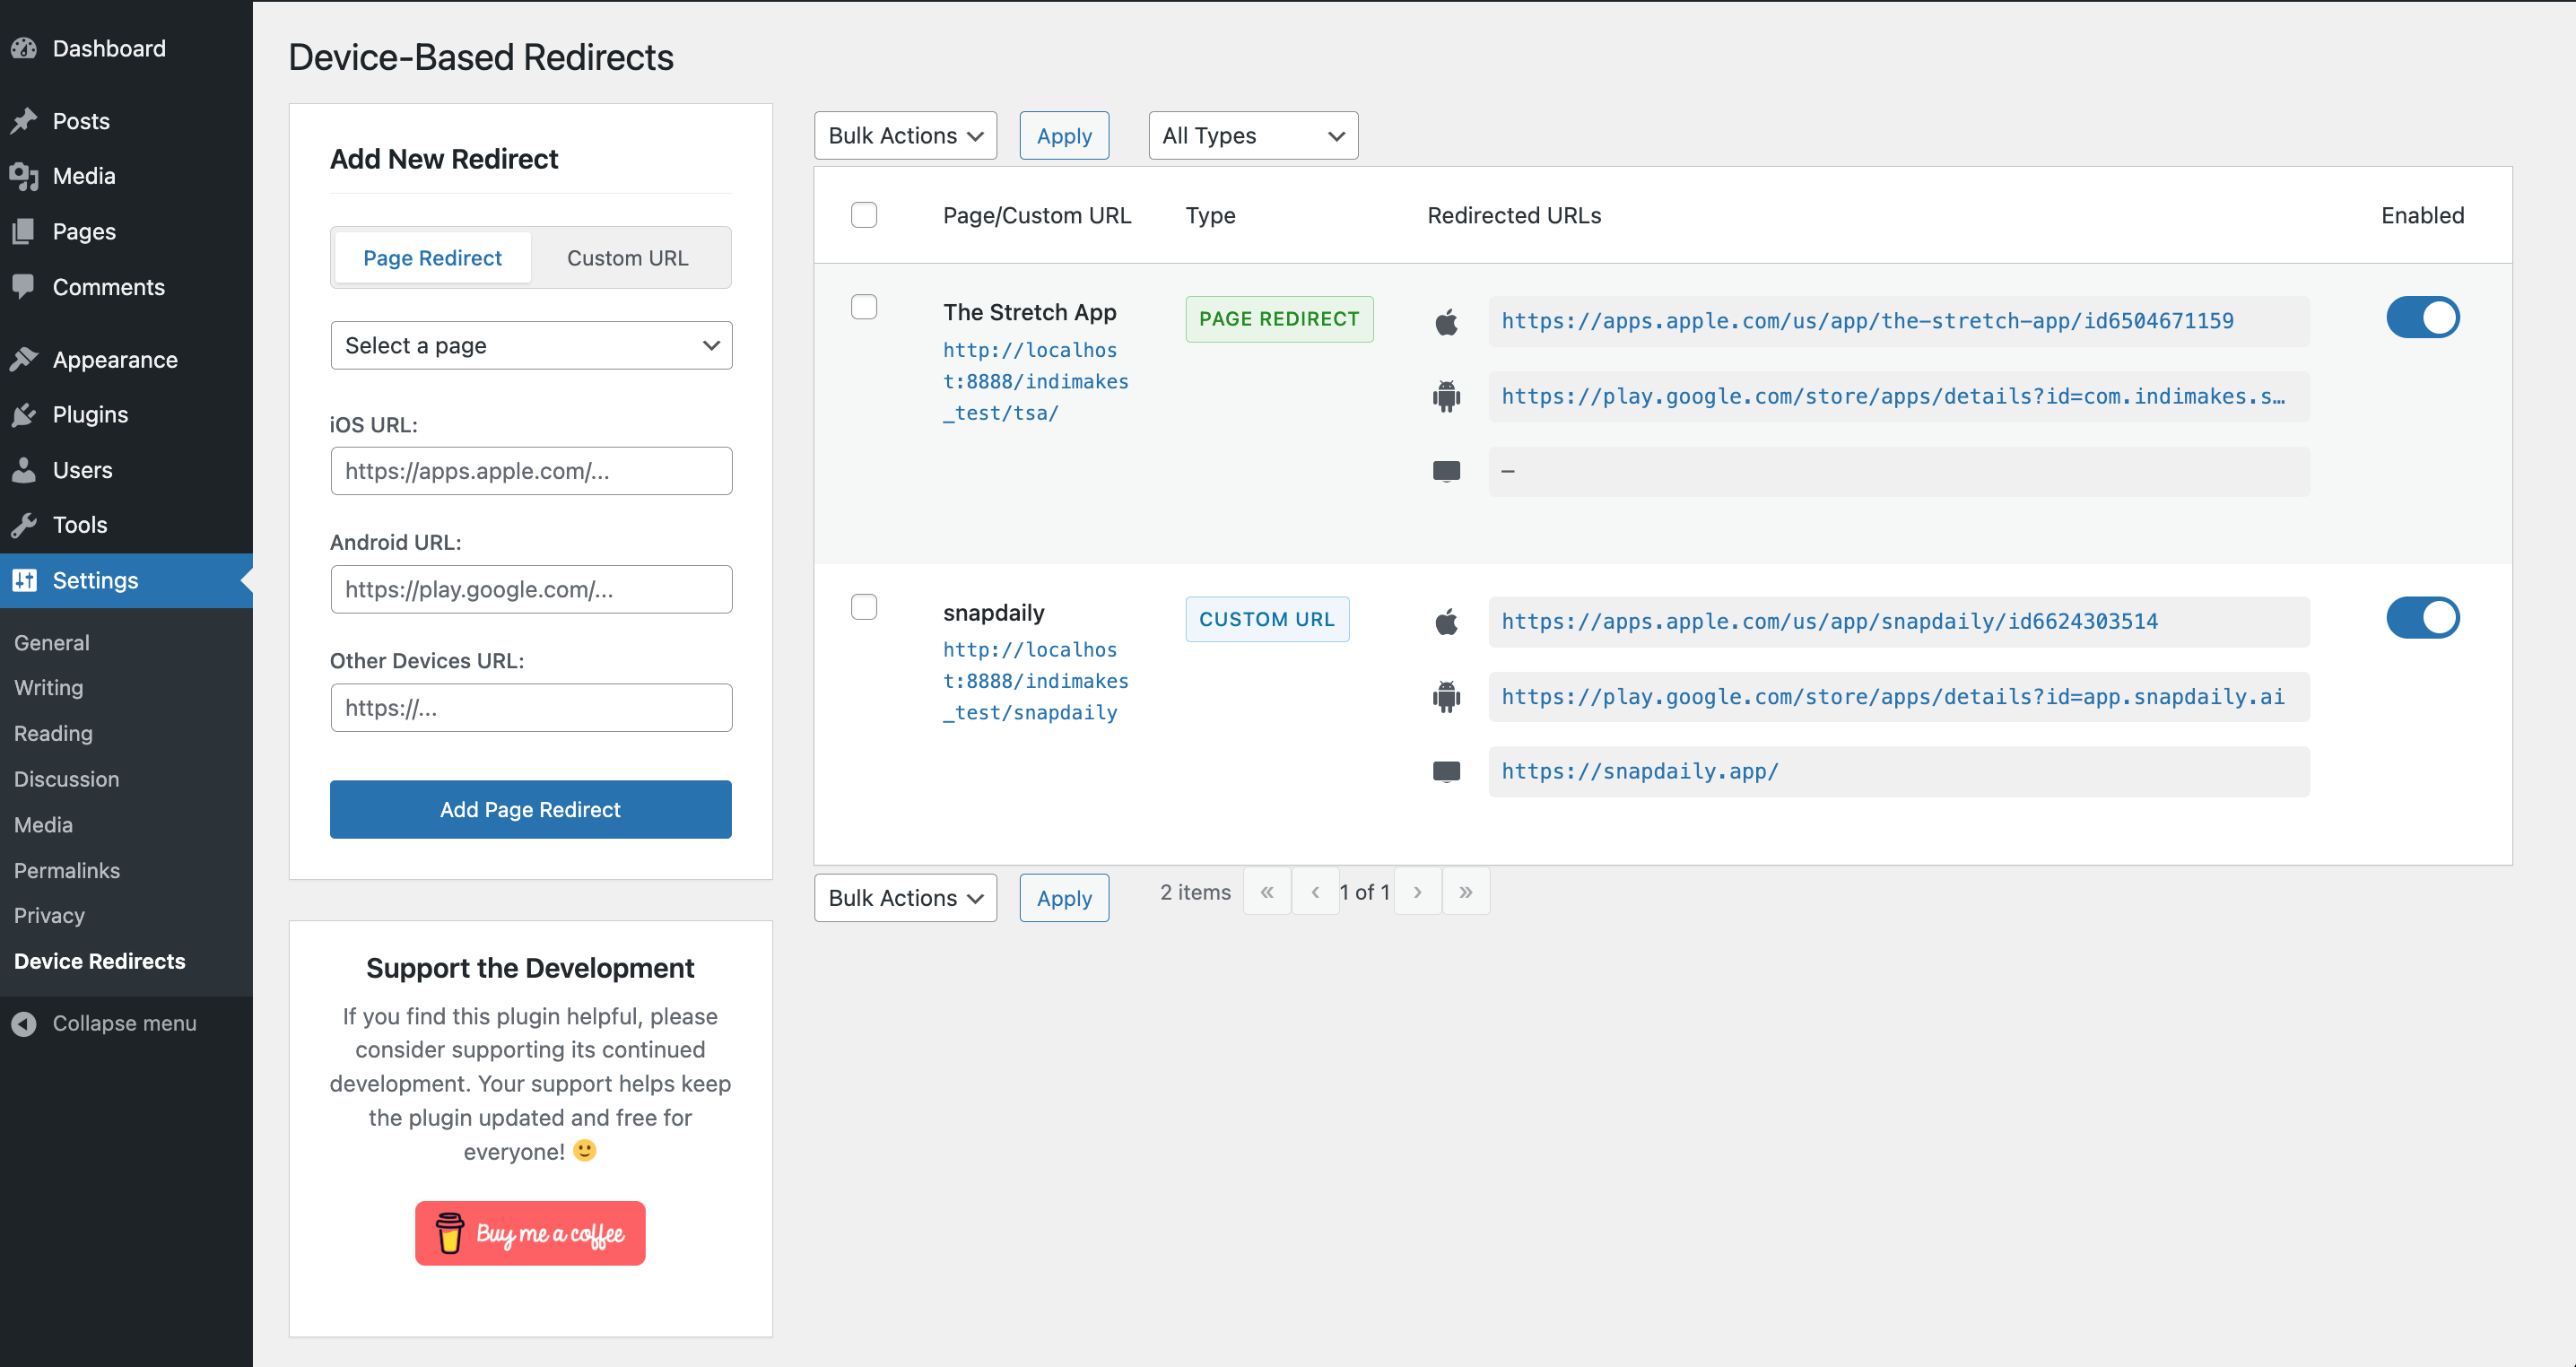
Task: Click the Users person icon
Action: [24, 470]
